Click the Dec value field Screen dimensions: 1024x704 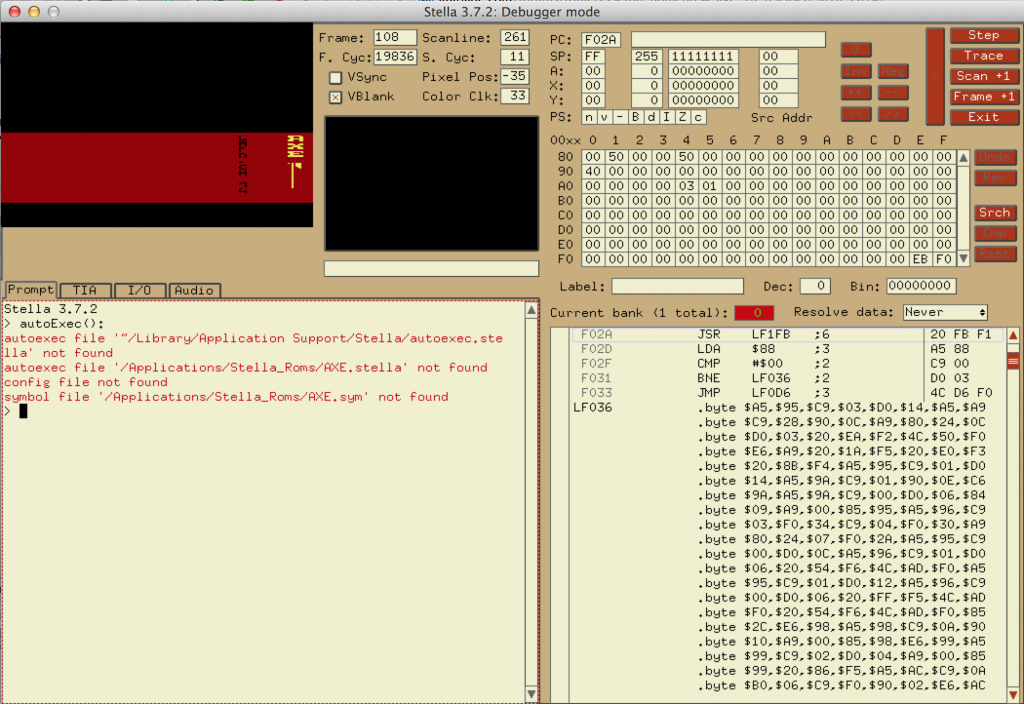click(x=815, y=287)
